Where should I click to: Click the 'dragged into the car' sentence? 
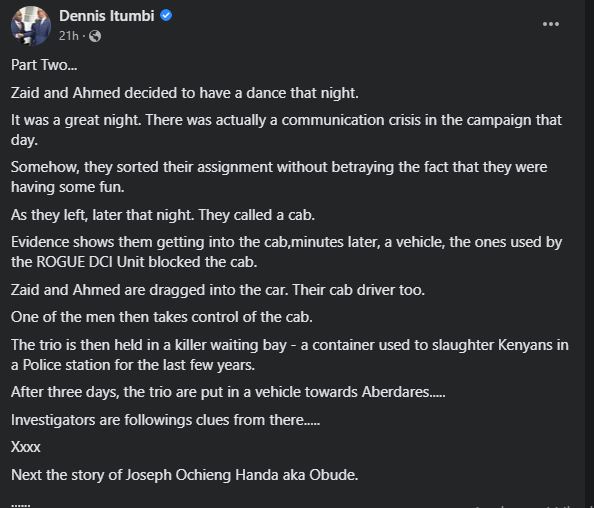tap(218, 290)
